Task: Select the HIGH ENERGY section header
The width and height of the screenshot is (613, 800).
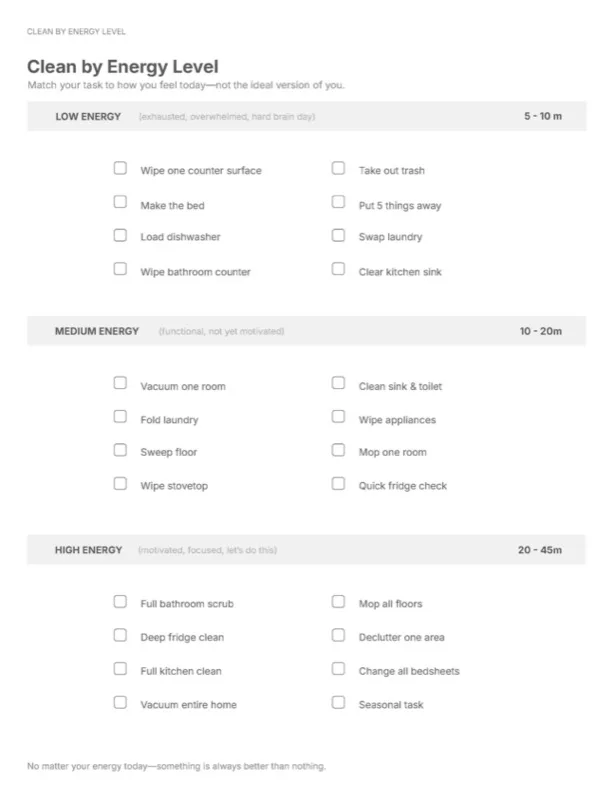Action: click(x=307, y=550)
